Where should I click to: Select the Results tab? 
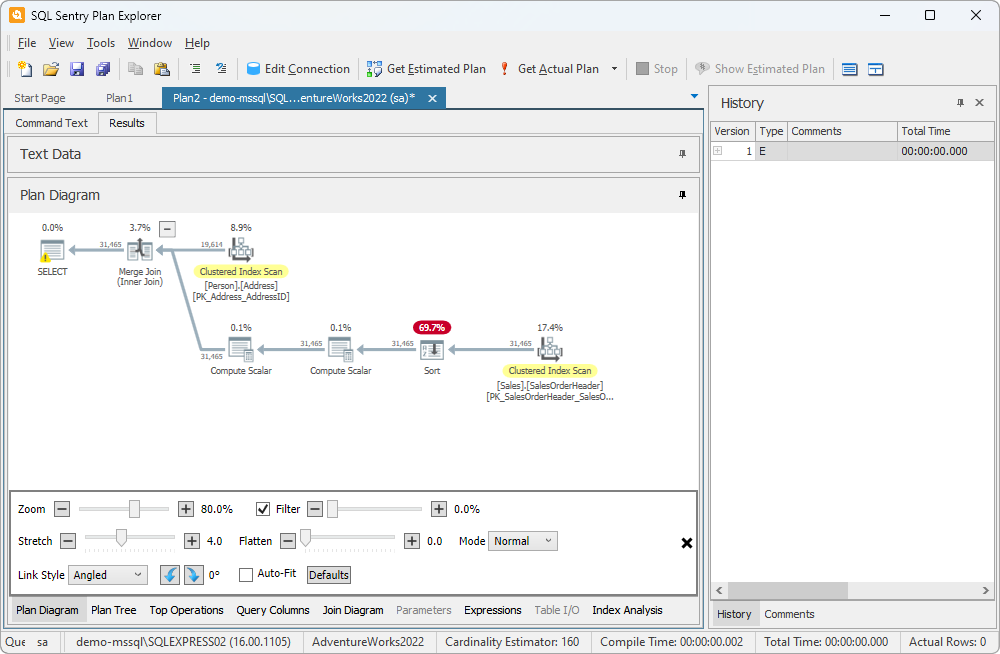coord(127,123)
